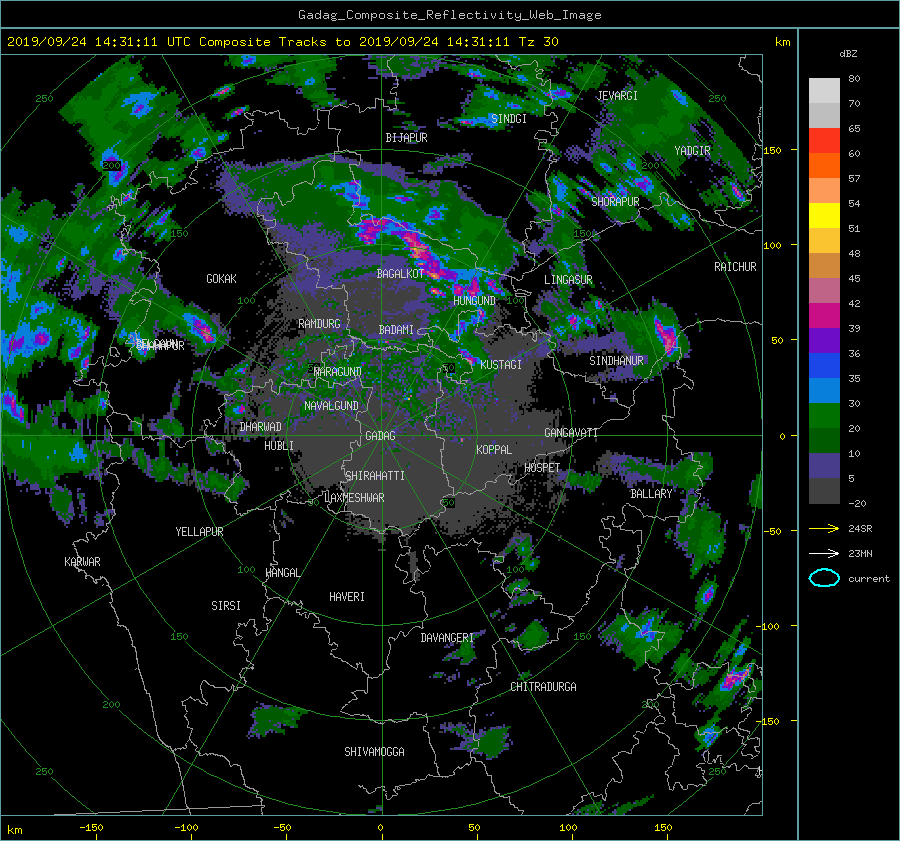Click the 'RAICHUR' city label
Screen dimensions: 900x841
[735, 267]
